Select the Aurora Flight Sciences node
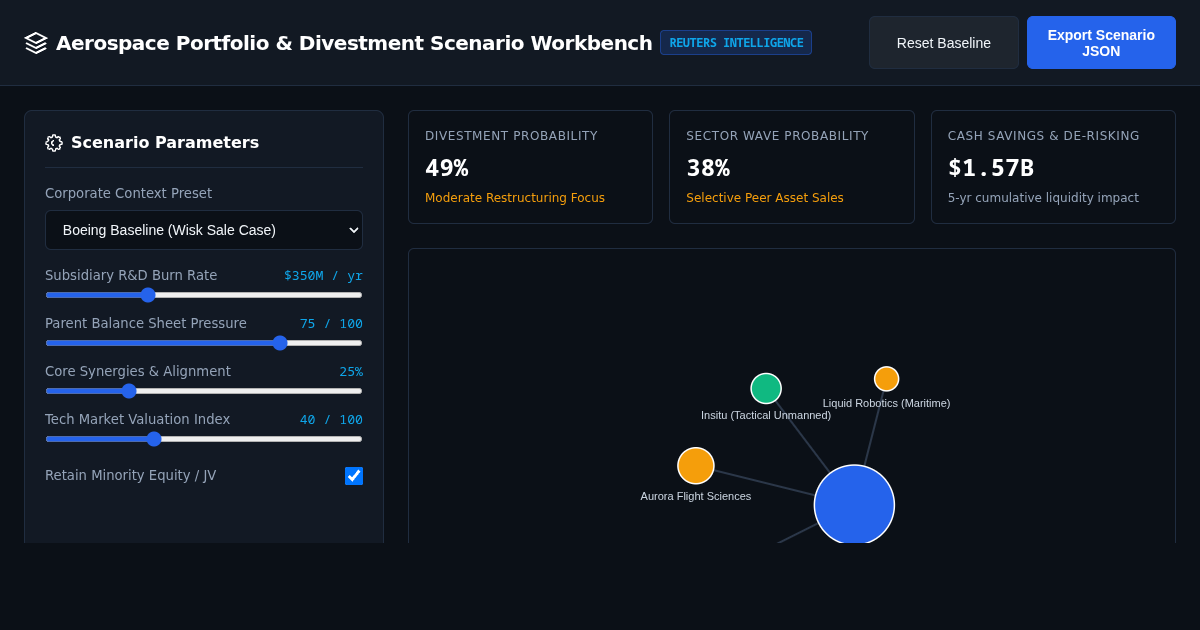Screen dimensions: 1200x630 click(x=696, y=466)
